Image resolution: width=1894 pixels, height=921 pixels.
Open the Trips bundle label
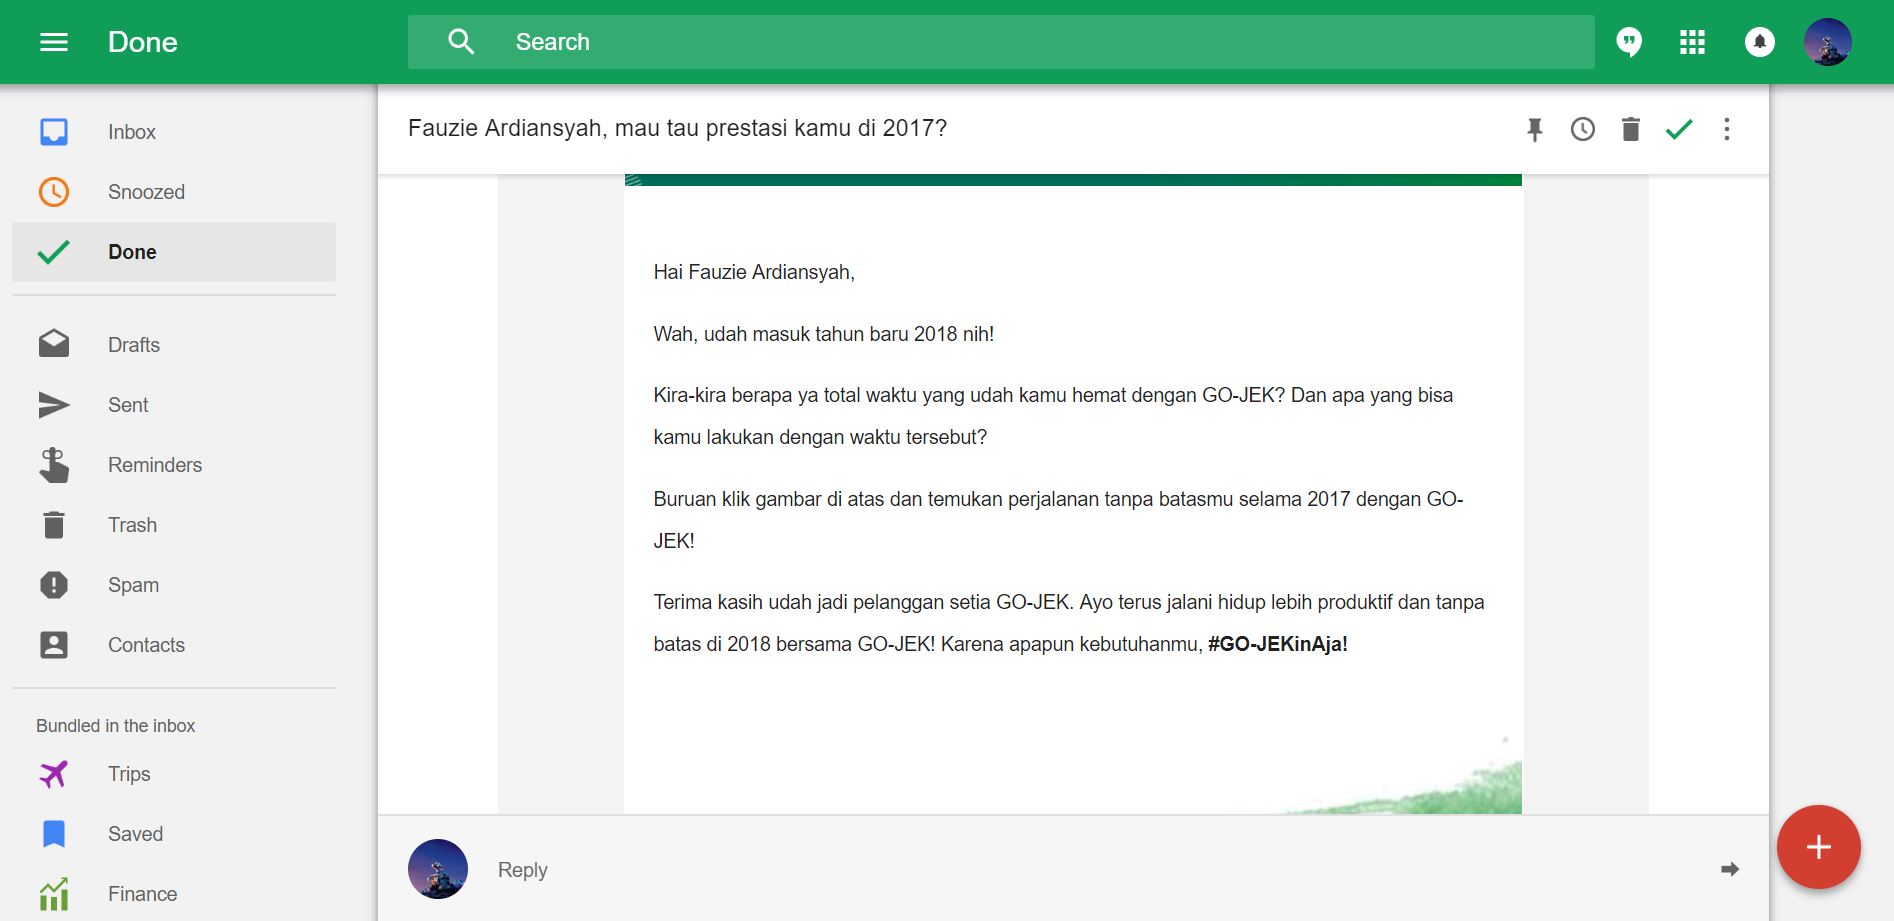(x=129, y=774)
